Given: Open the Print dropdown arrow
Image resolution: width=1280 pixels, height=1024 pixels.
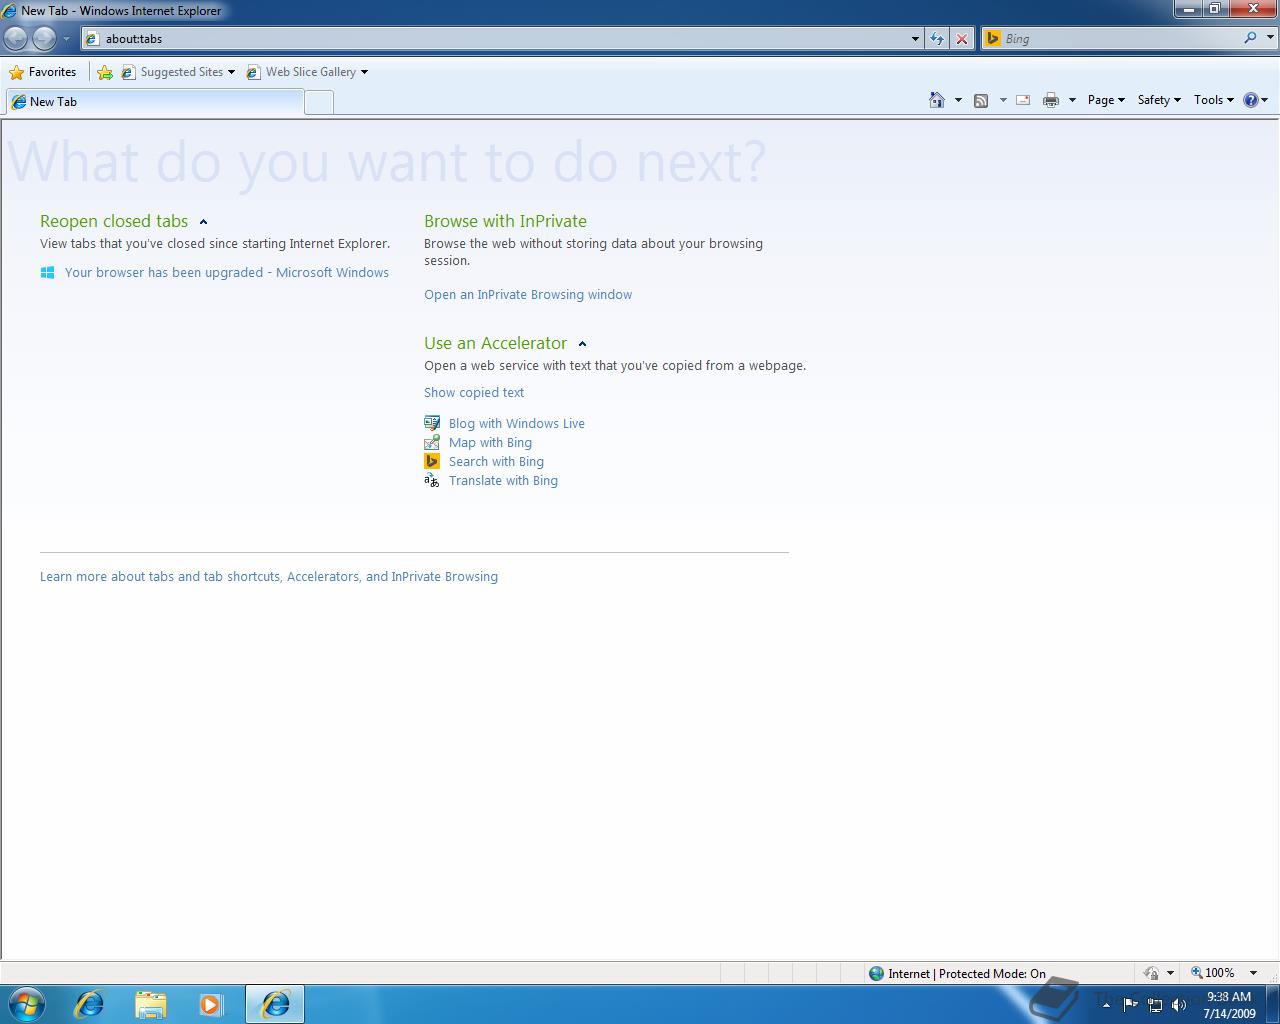Looking at the screenshot, I should point(1072,100).
